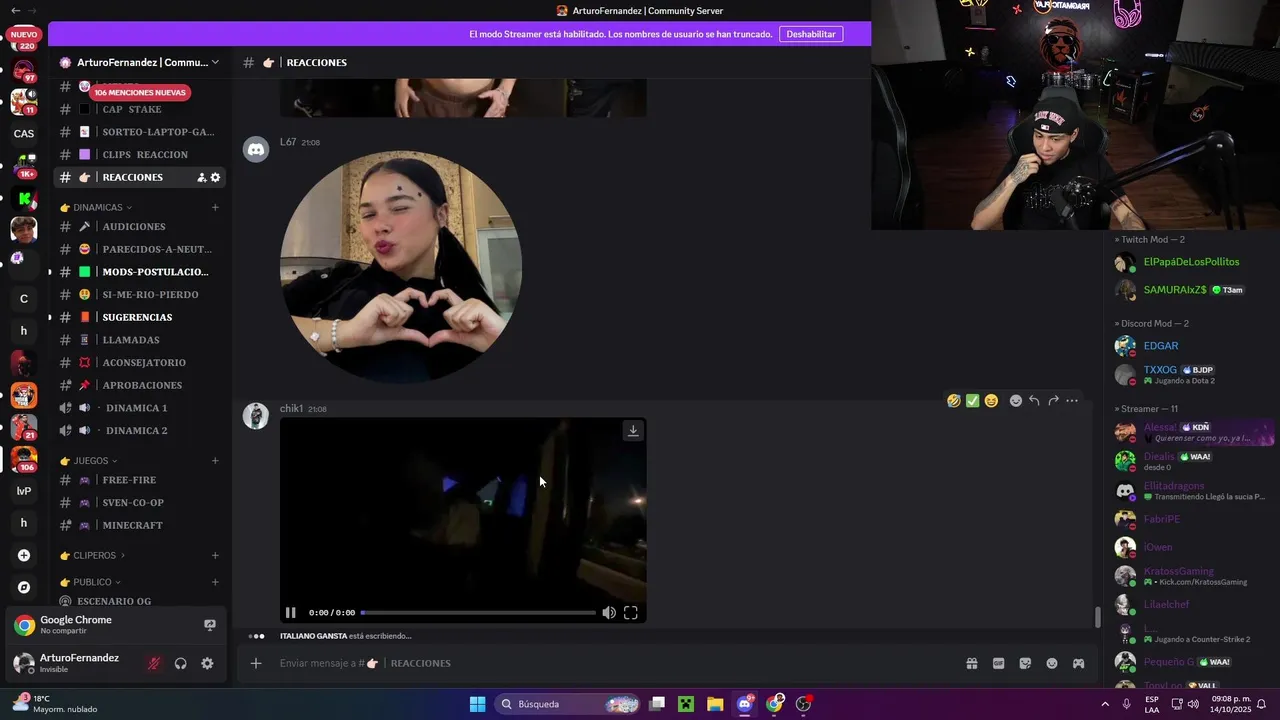This screenshot has height=720, width=1280.
Task: Open the Discord icon in the taskbar
Action: 745,704
